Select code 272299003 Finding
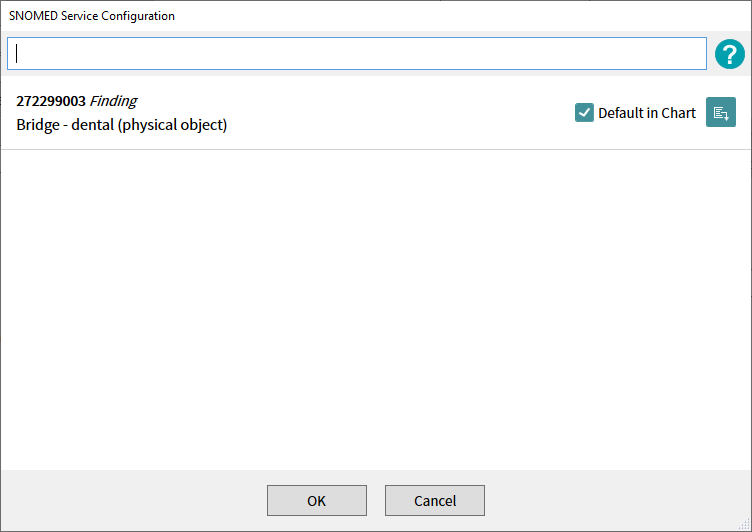 (77, 101)
